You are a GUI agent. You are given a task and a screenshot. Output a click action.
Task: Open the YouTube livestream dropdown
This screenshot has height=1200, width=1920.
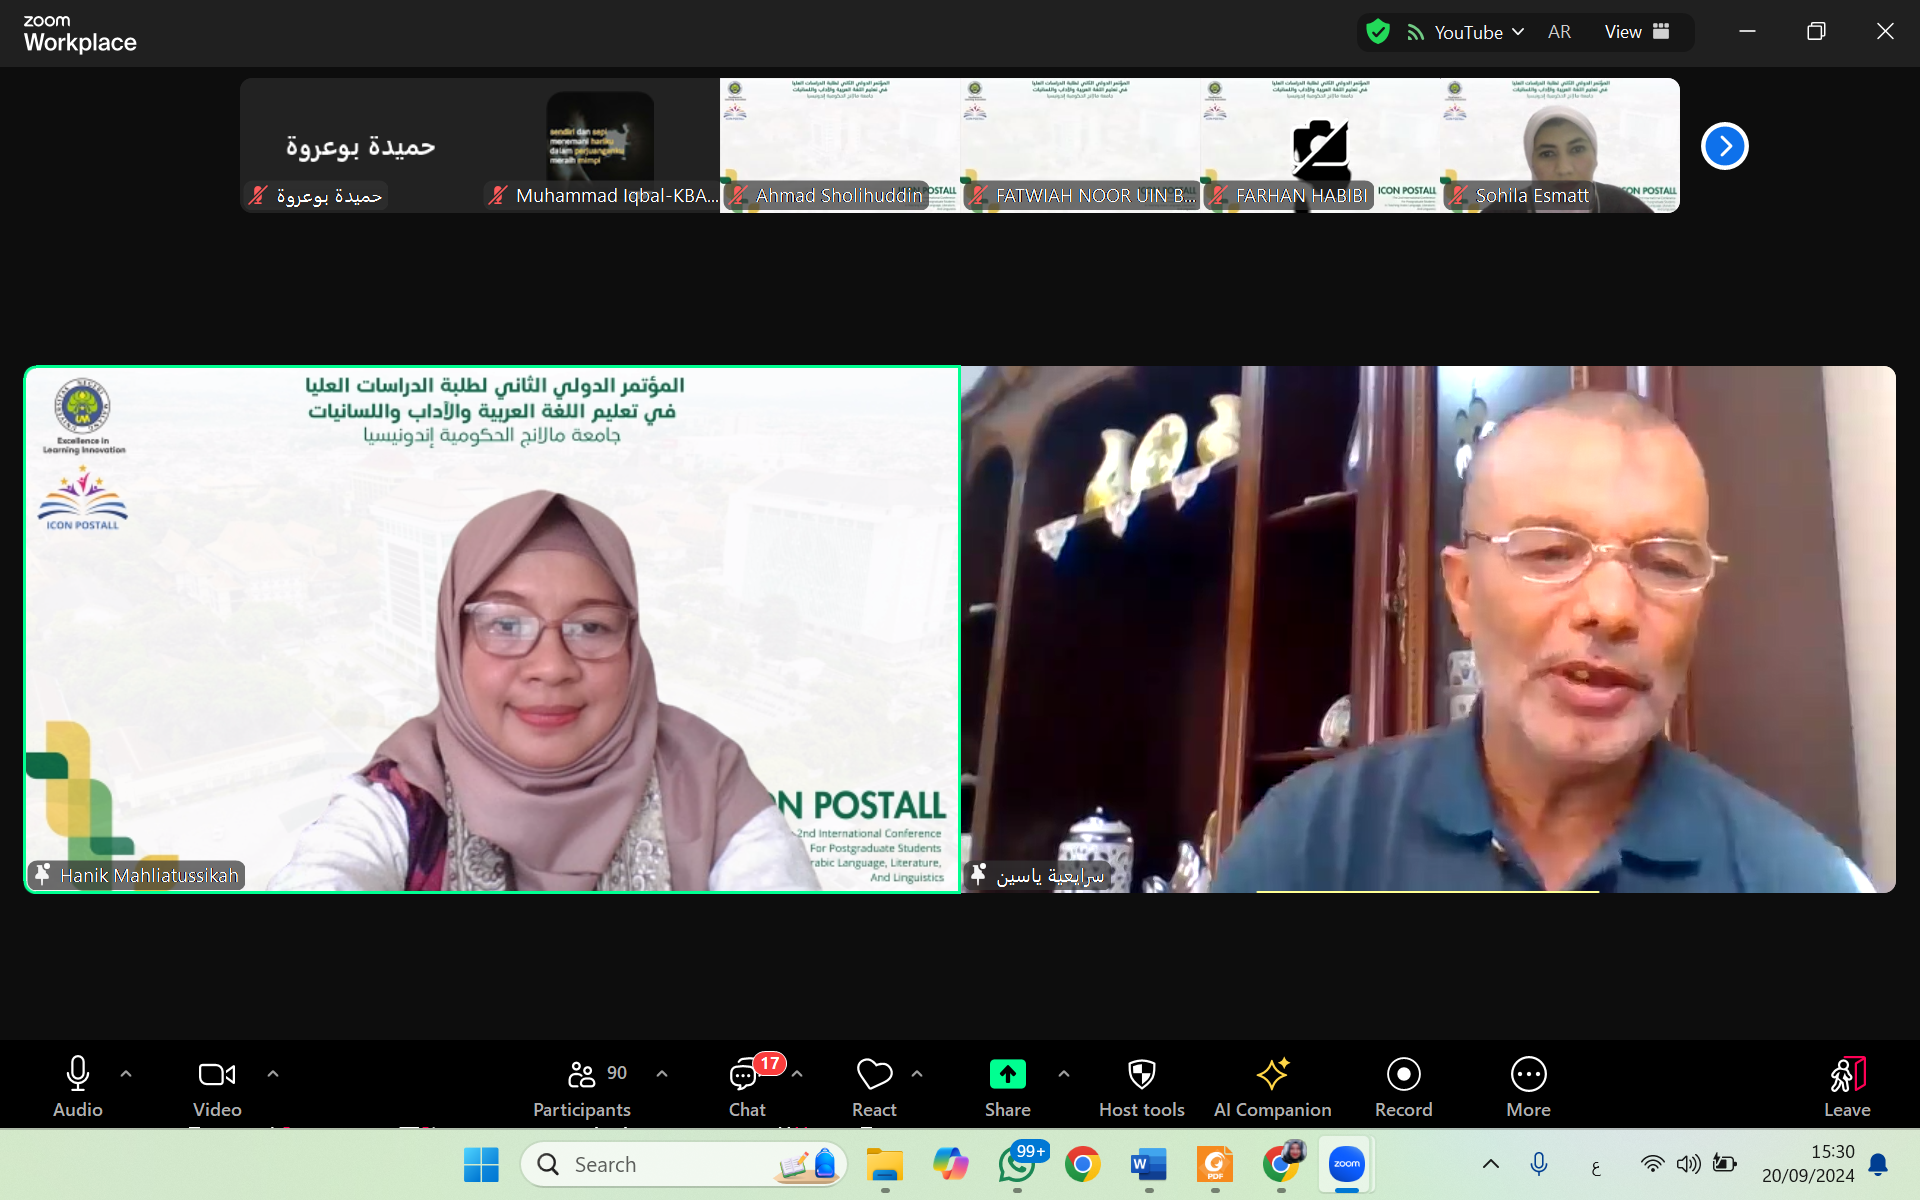click(x=1467, y=32)
